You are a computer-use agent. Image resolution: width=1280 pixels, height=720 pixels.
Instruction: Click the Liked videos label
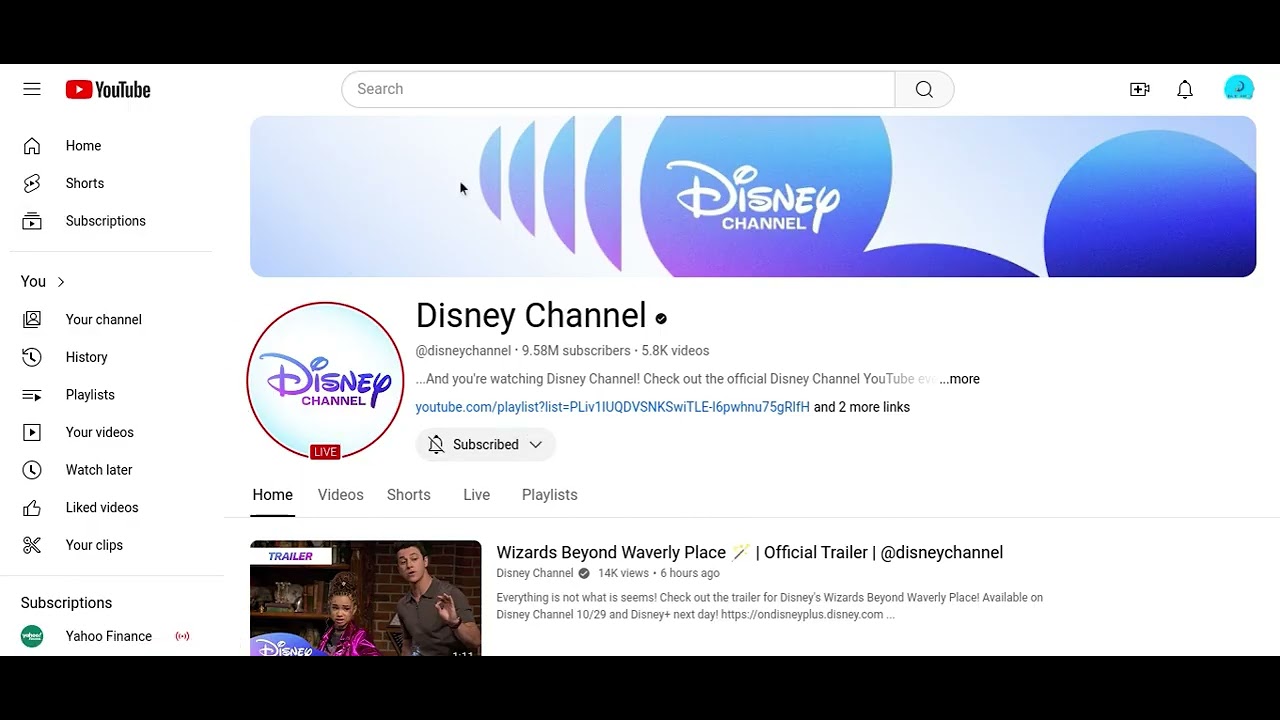tap(102, 508)
